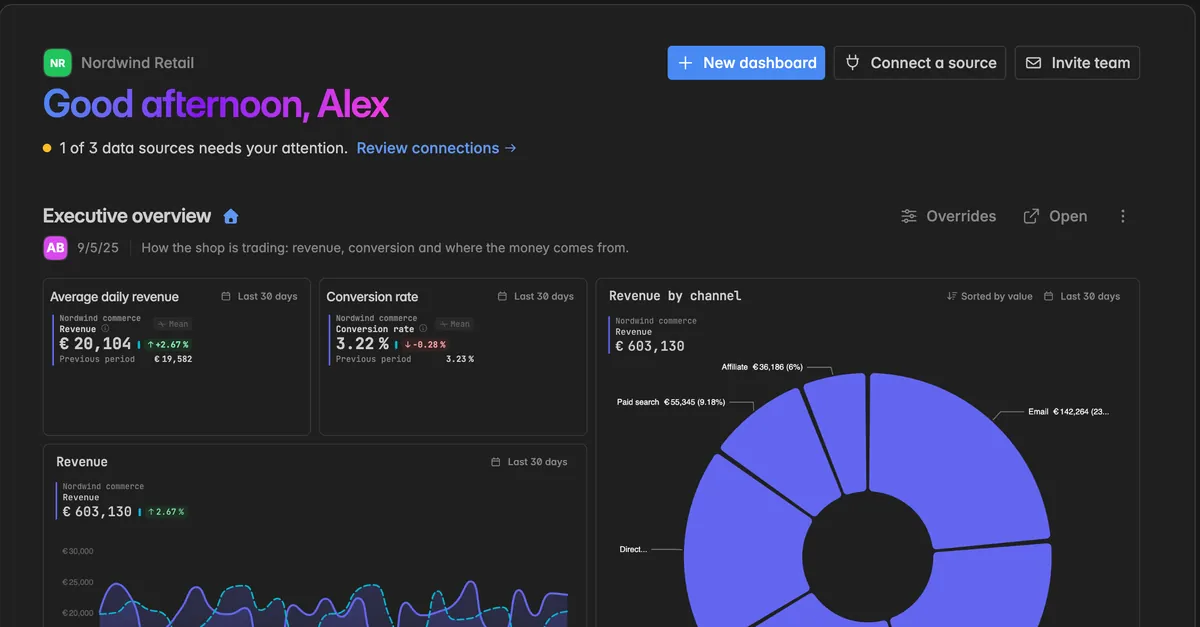Click the Mean badge on Average daily revenue
The height and width of the screenshot is (627, 1200).
(172, 324)
